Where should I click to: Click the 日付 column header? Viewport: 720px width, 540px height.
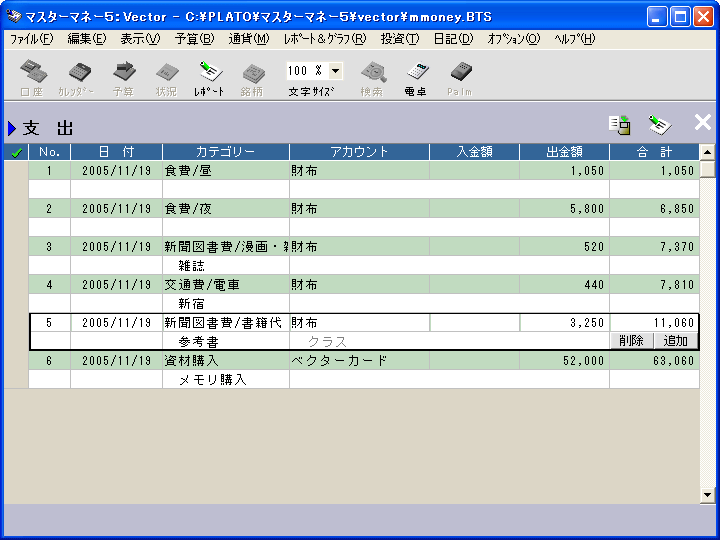(116, 152)
